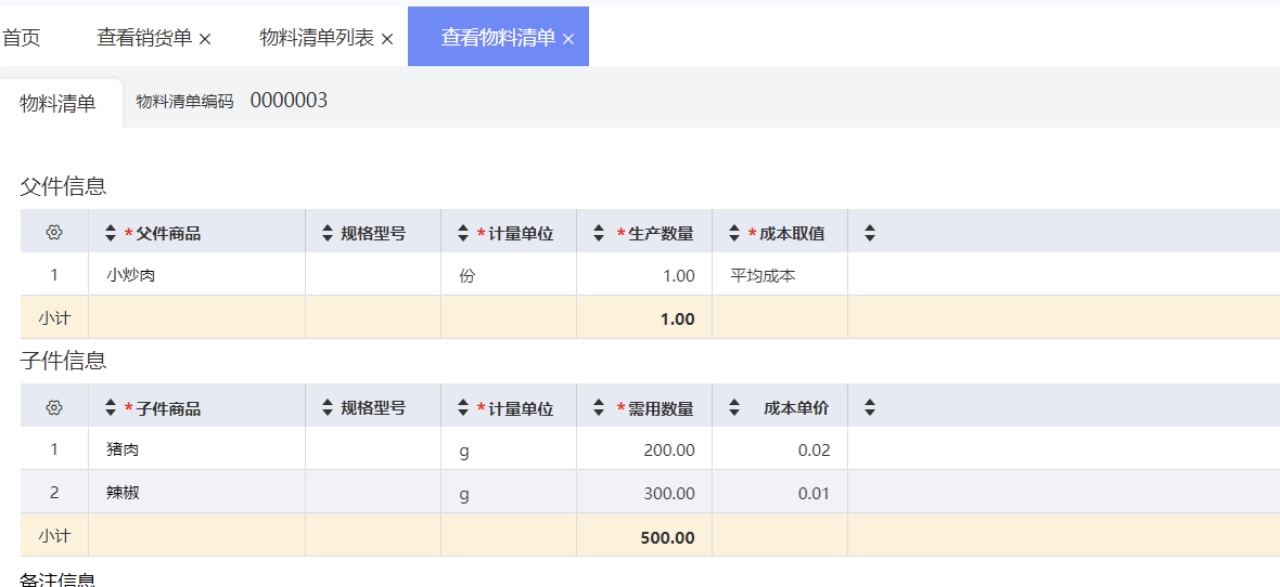Open column settings gear in 子件信息 table
Image resolution: width=1280 pixels, height=587 pixels.
pyautogui.click(x=54, y=408)
